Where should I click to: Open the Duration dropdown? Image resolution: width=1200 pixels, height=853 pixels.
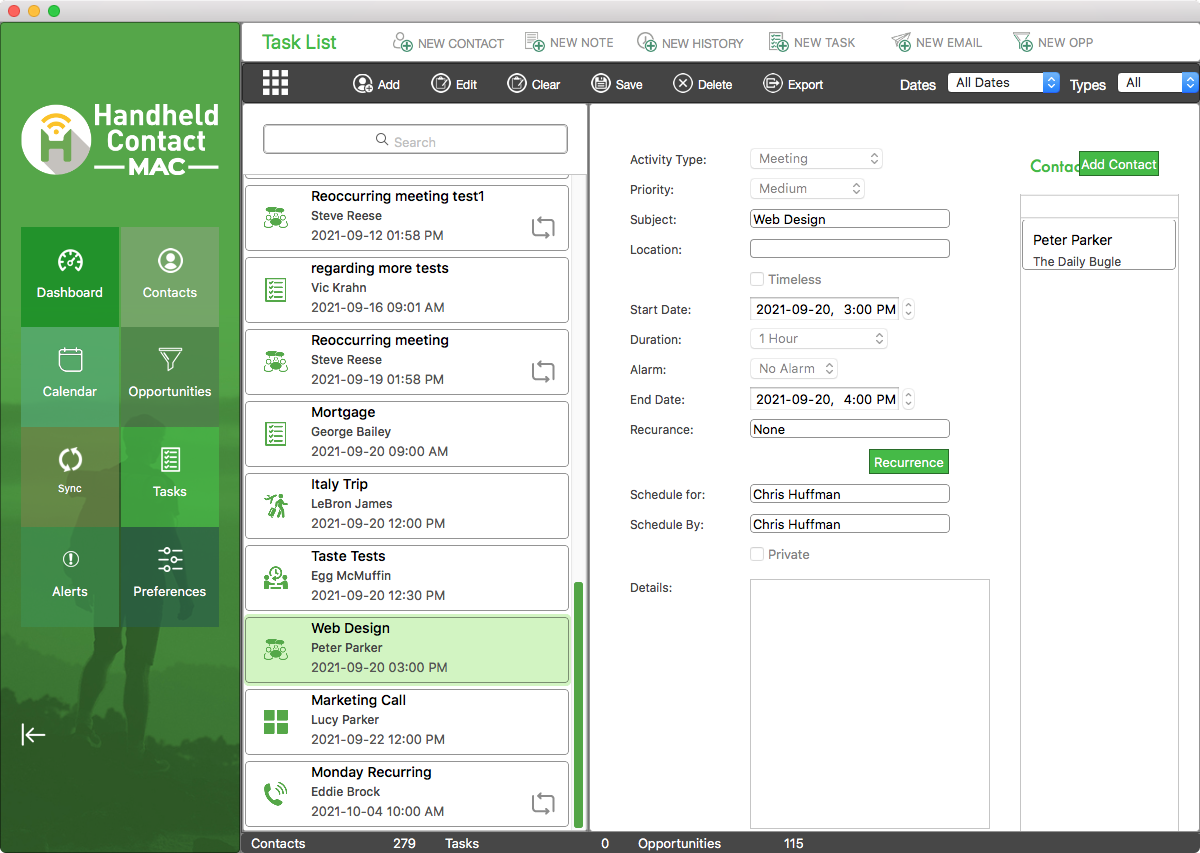click(819, 339)
